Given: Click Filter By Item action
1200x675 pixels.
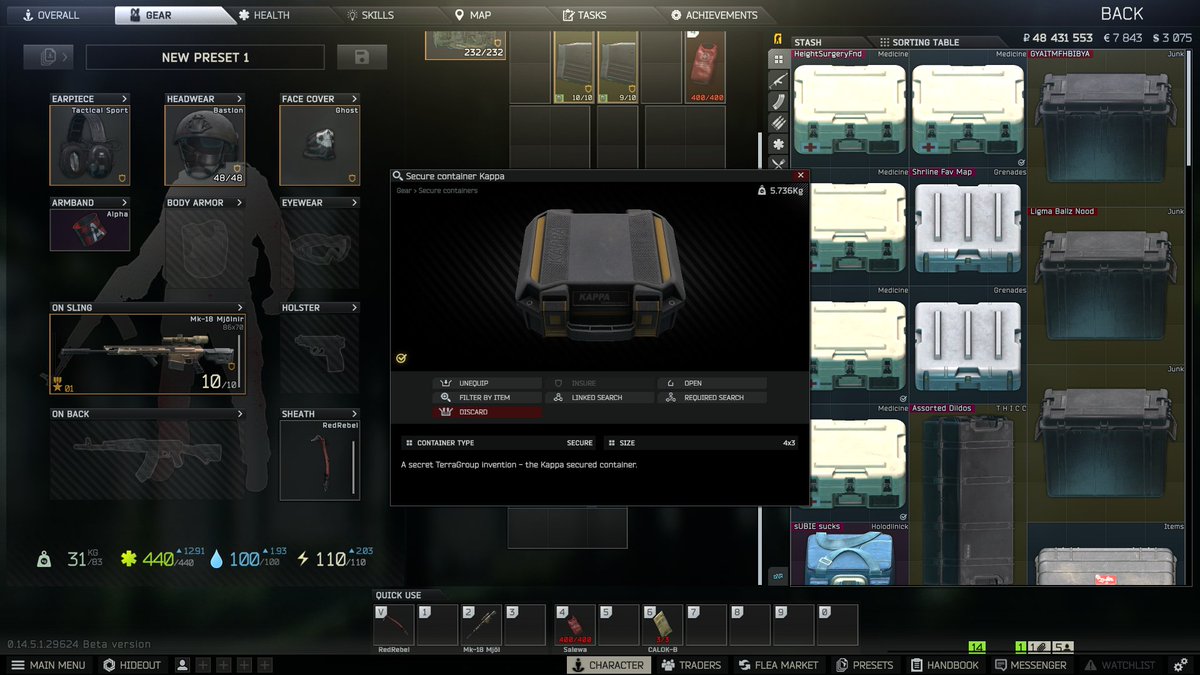Looking at the screenshot, I should coord(487,397).
